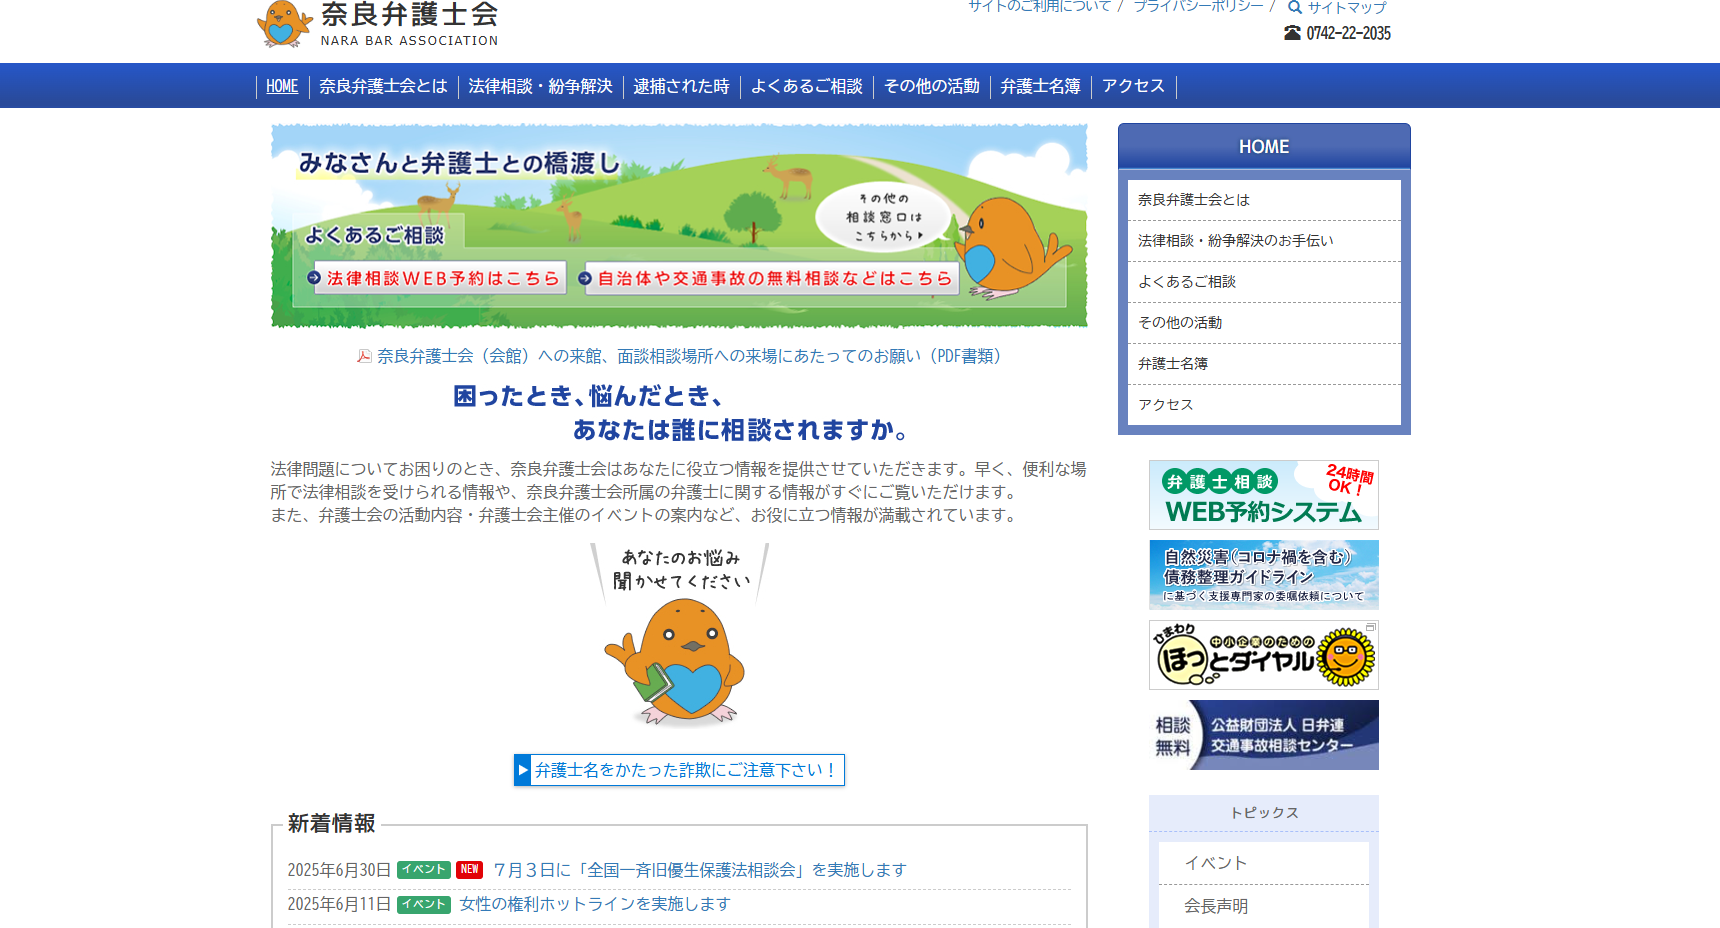Click the 新着情報 section heading
This screenshot has width=1720, height=928.
tap(331, 823)
